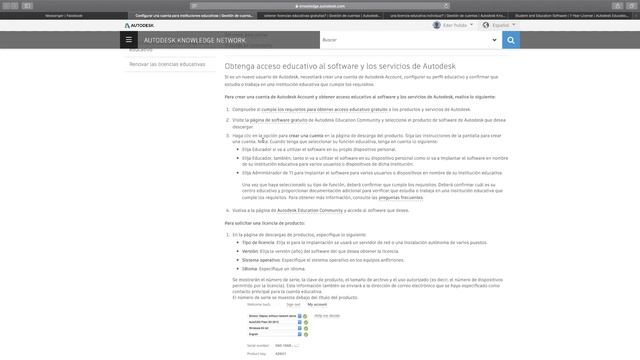Screen dimensions: 640x360
Task: Open the preguntas frecuentes link
Action: 401,198
